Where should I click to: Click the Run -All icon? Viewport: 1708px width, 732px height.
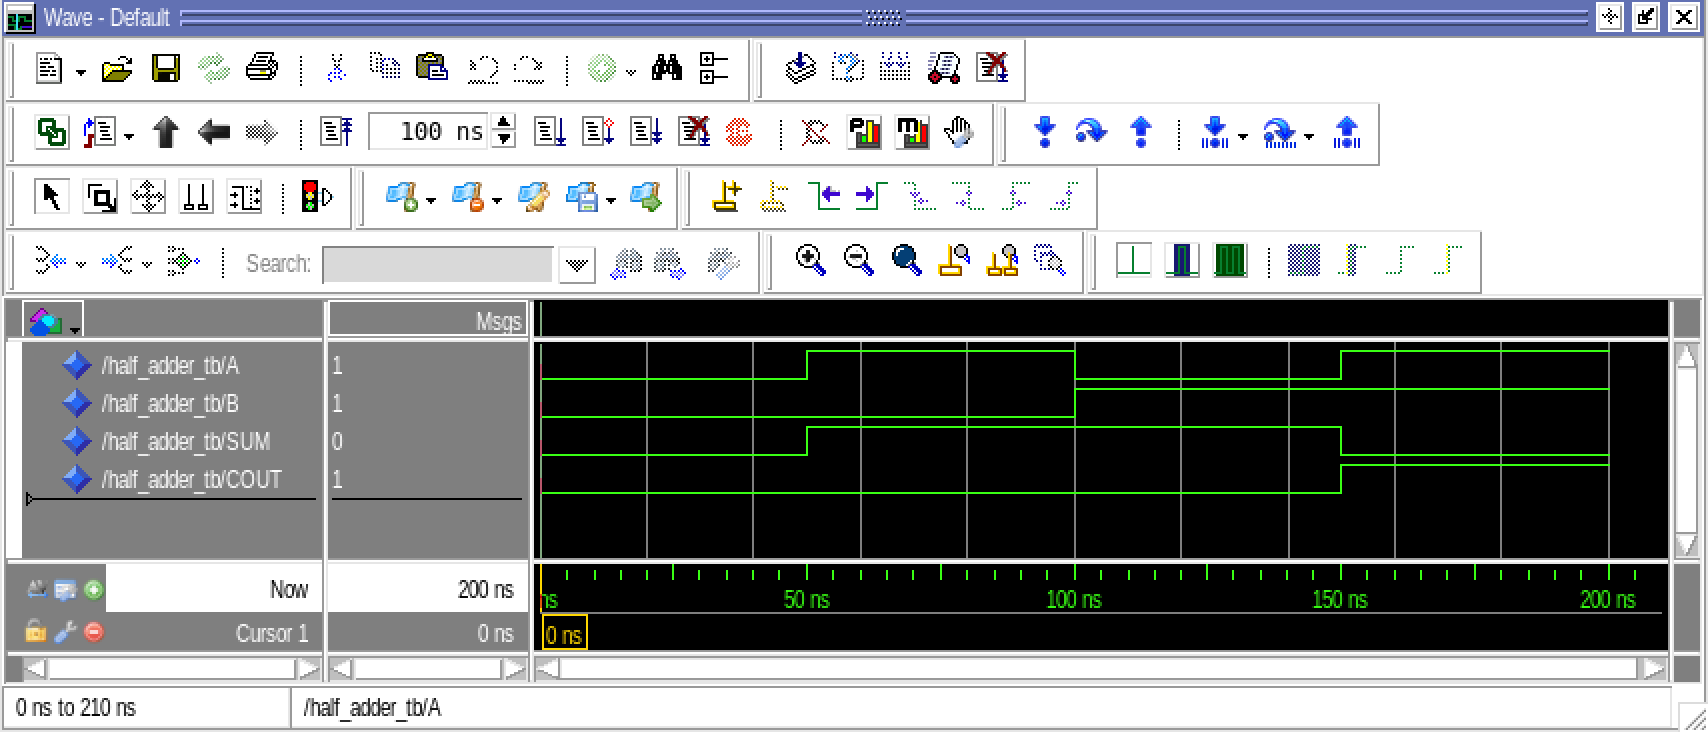645,132
